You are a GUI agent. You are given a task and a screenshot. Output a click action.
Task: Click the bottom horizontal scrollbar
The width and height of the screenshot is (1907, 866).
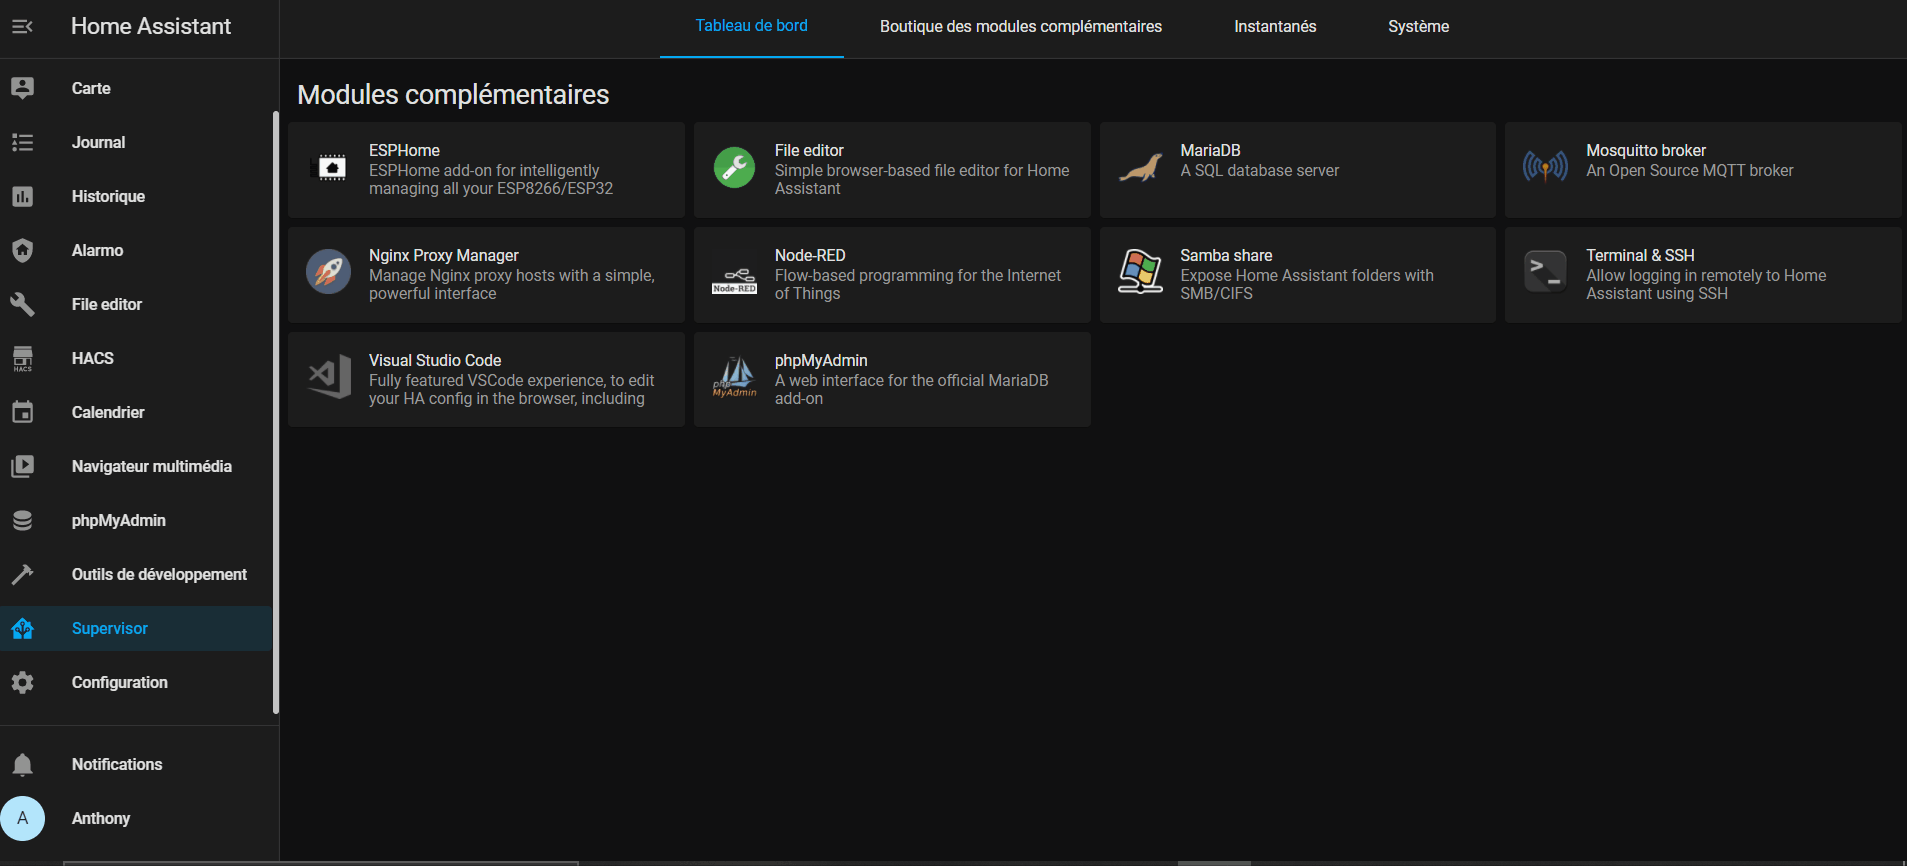click(x=320, y=863)
